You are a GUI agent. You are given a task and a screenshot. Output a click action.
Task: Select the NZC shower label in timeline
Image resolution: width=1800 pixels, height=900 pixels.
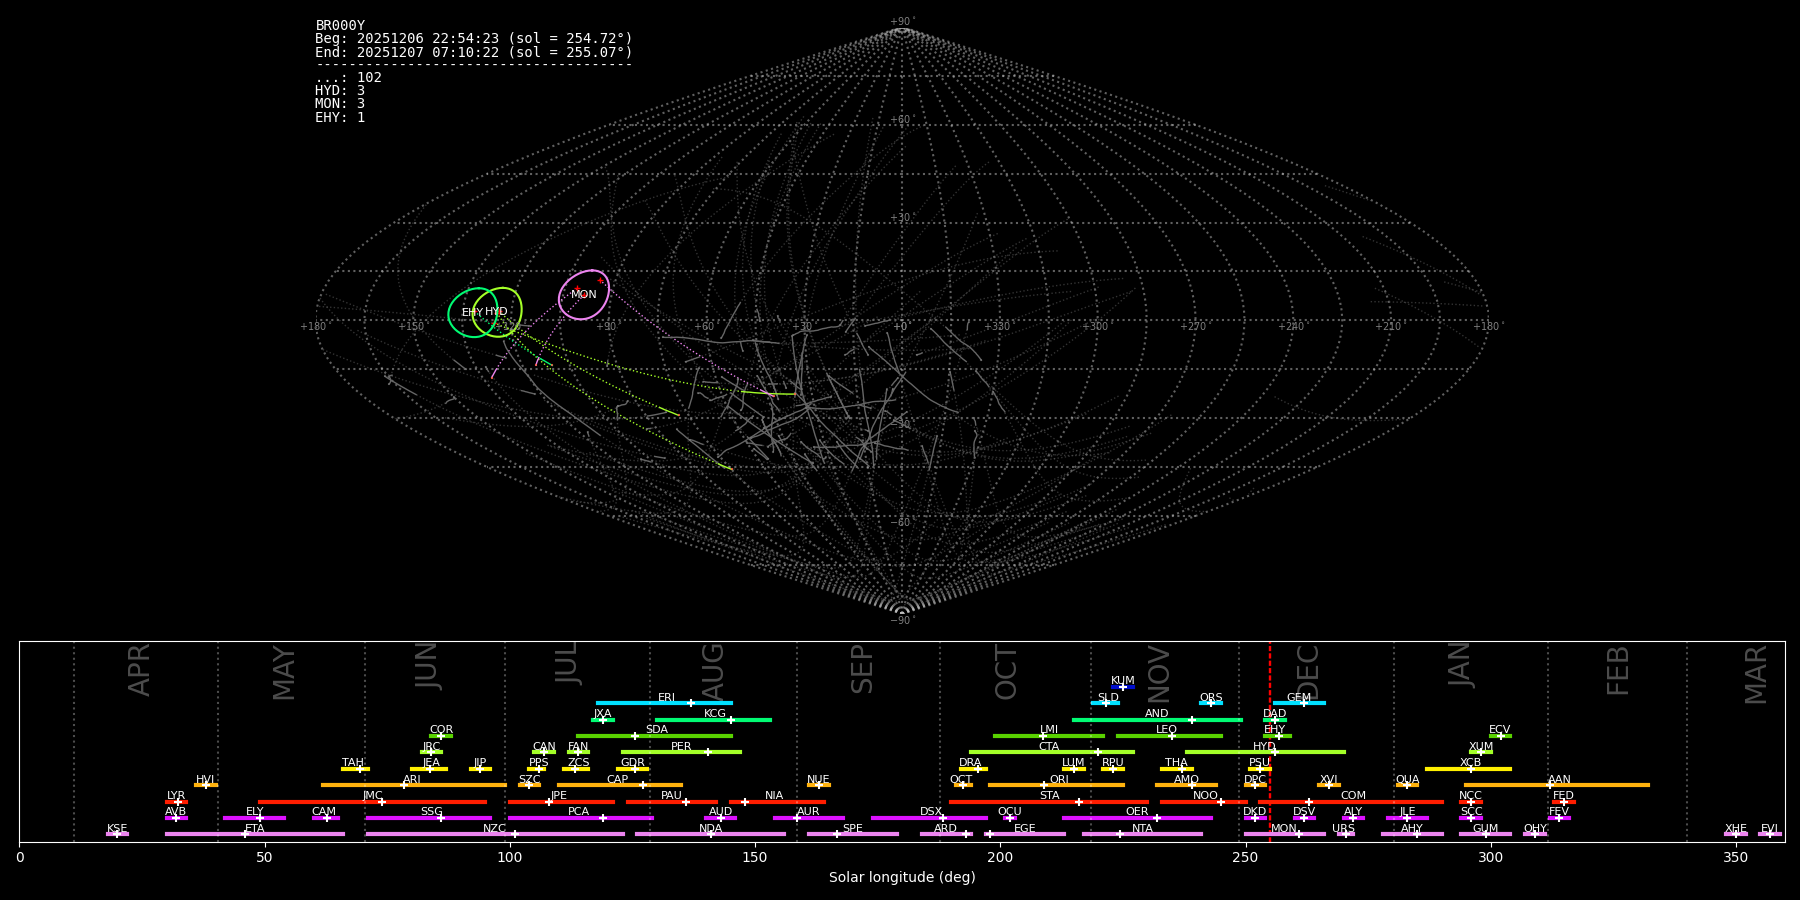pyautogui.click(x=494, y=829)
